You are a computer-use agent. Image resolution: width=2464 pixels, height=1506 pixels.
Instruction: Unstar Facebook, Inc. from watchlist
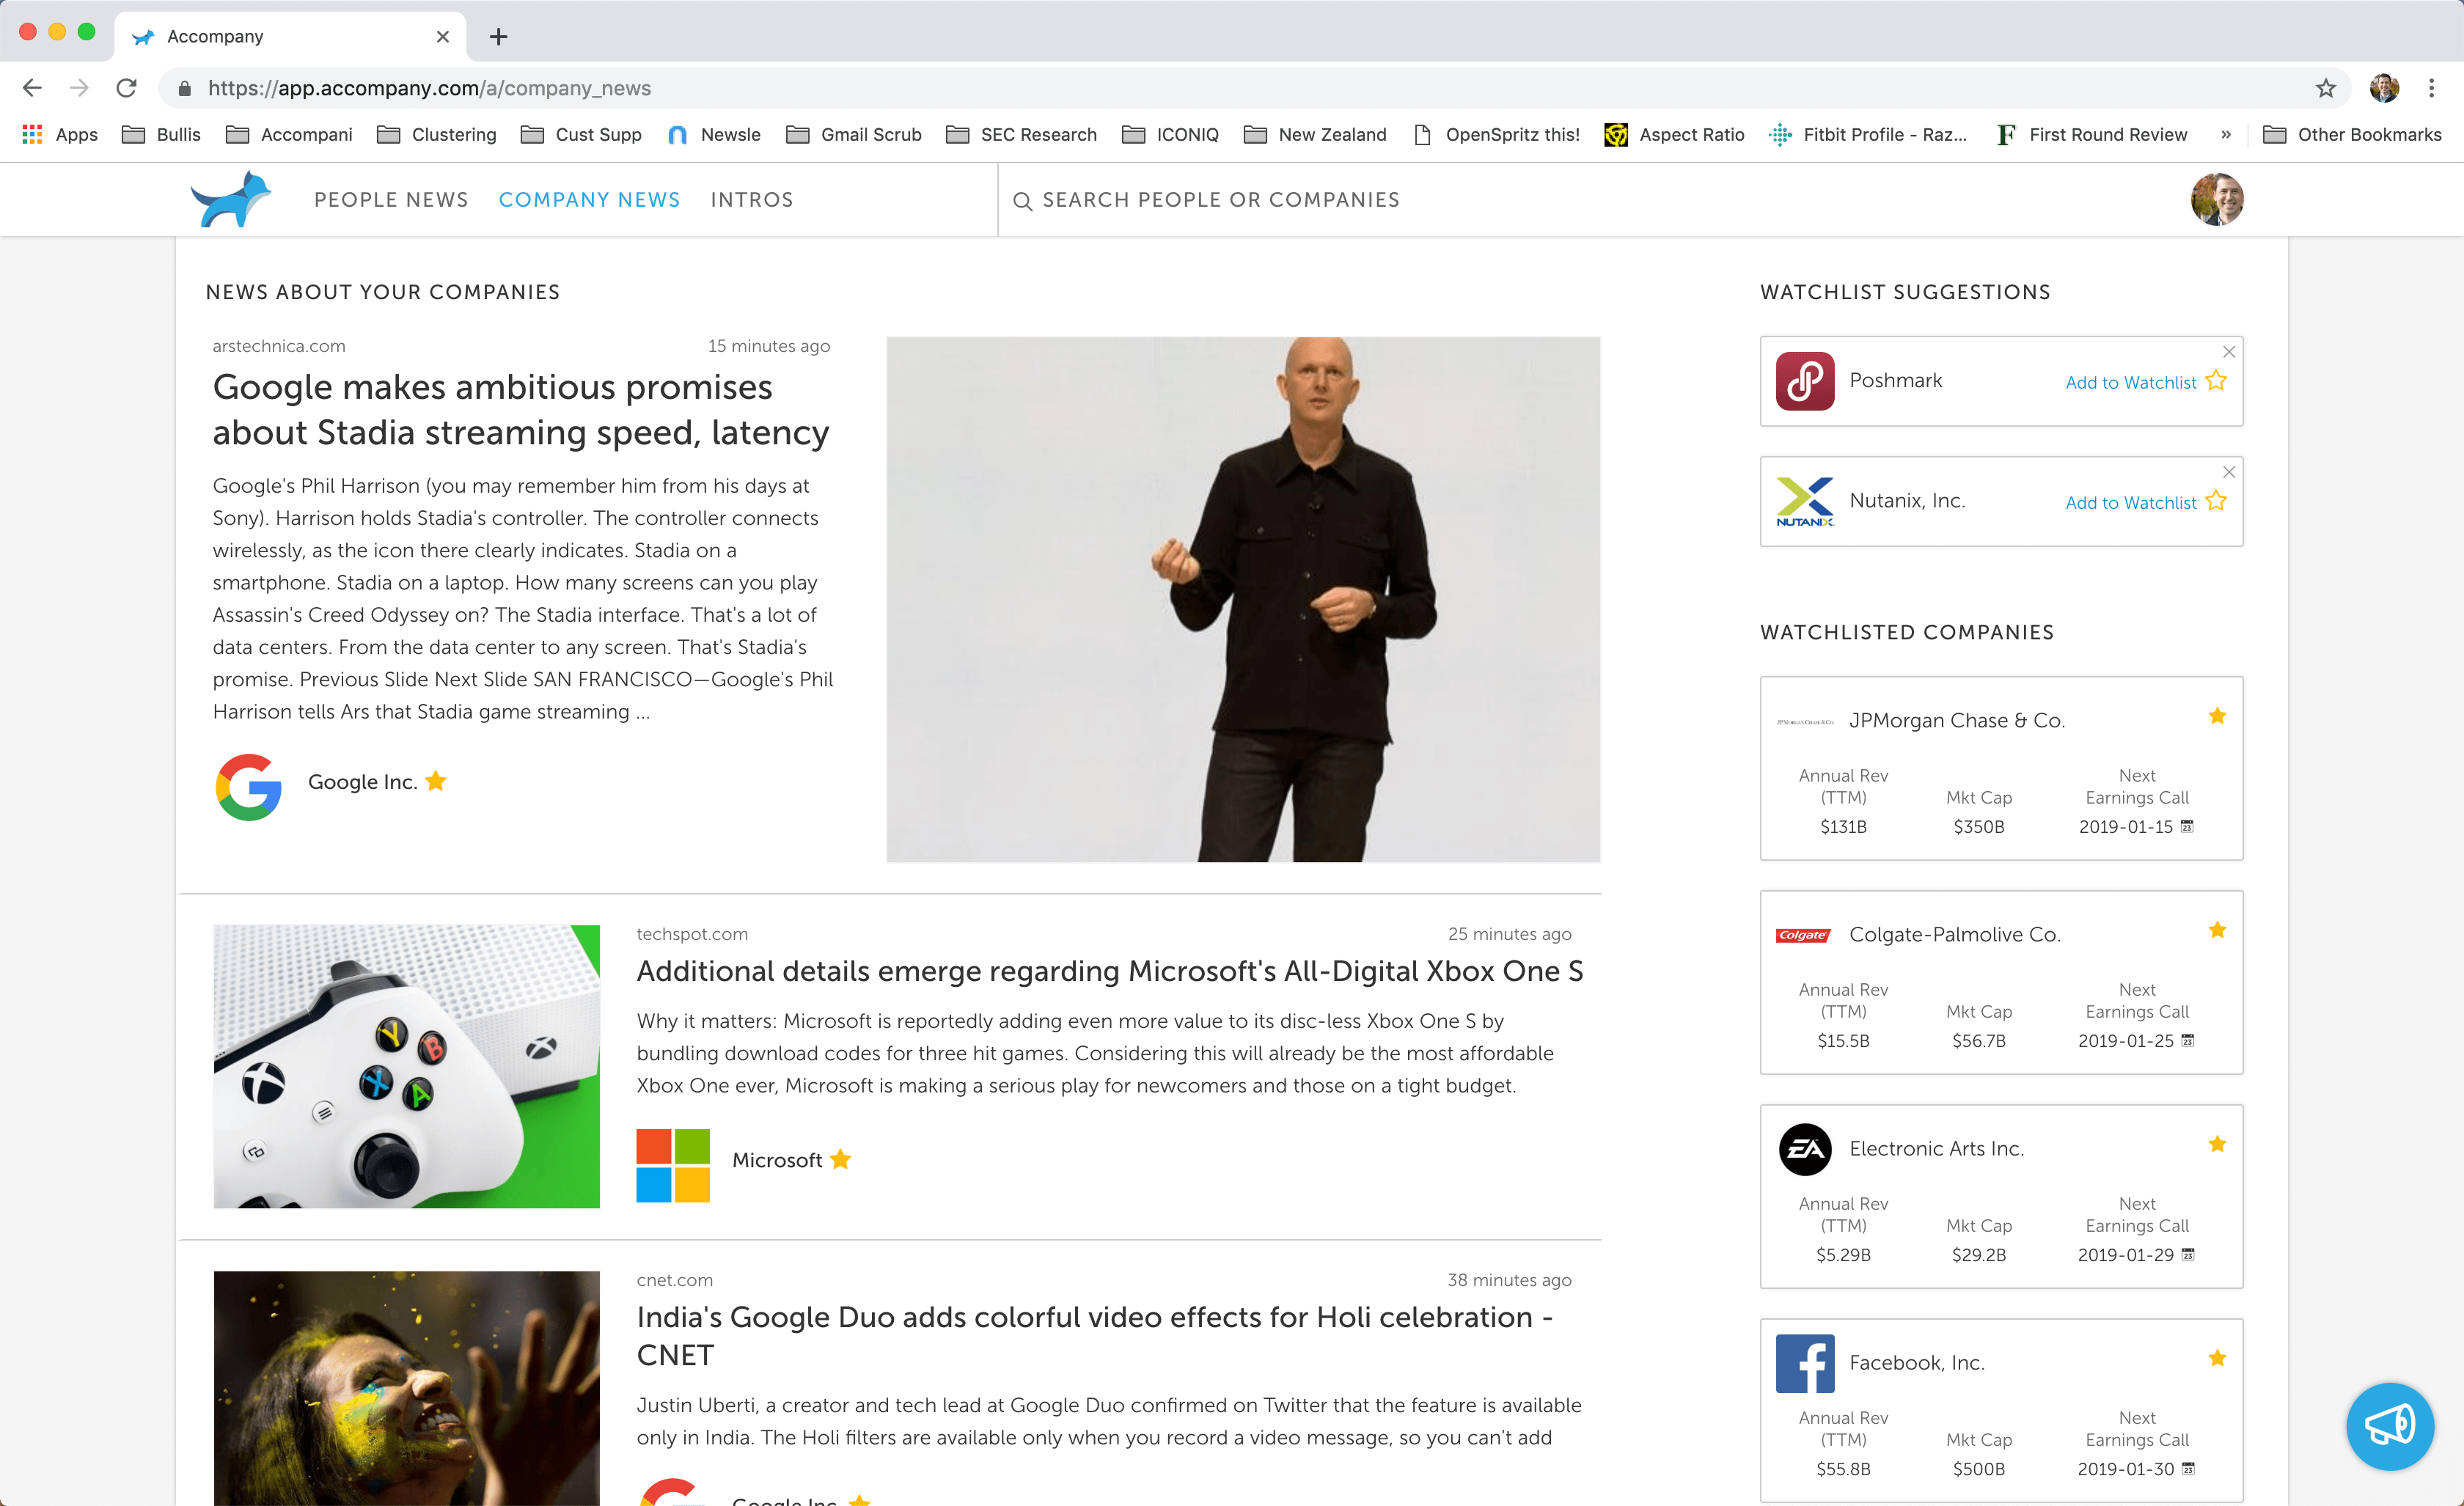tap(2217, 1358)
